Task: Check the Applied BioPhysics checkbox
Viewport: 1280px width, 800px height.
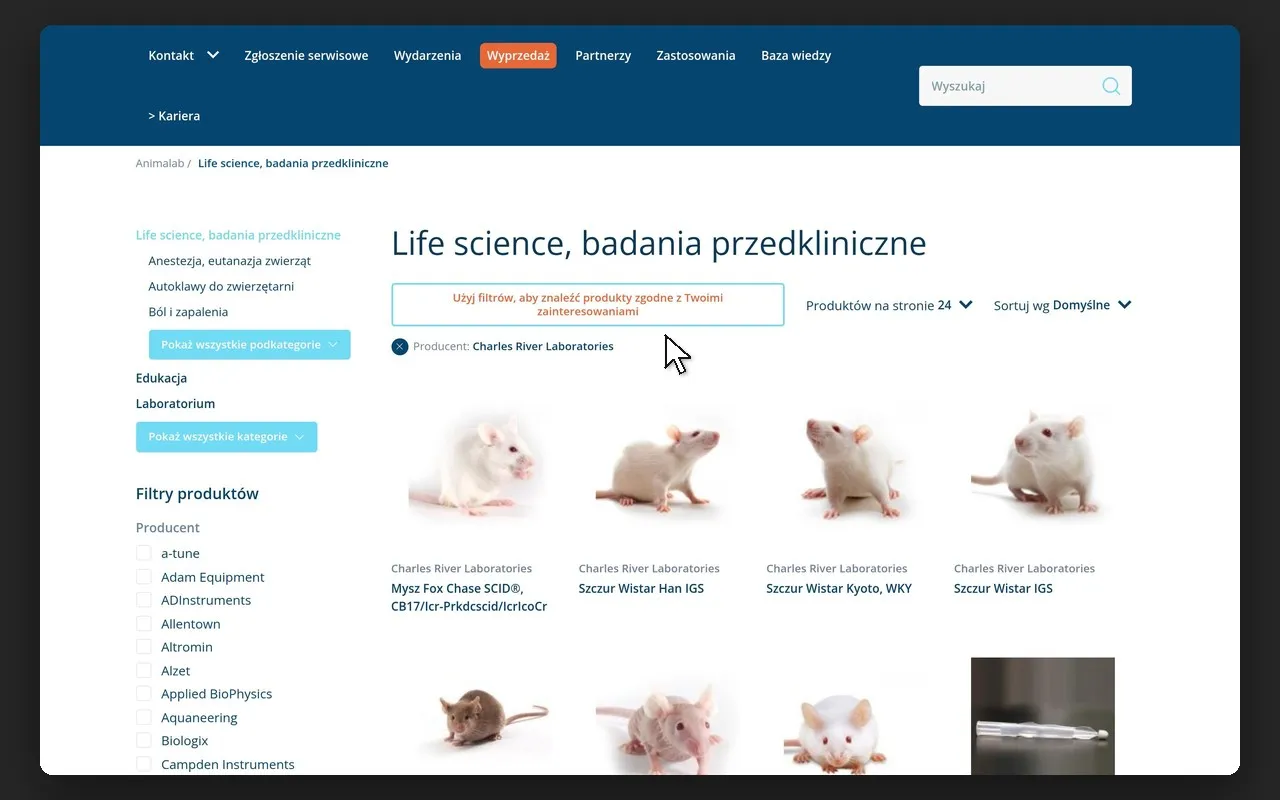Action: (x=144, y=694)
